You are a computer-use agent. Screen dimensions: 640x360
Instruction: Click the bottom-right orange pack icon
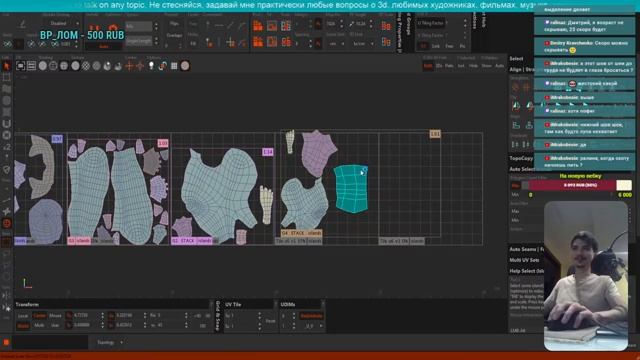click(286, 42)
